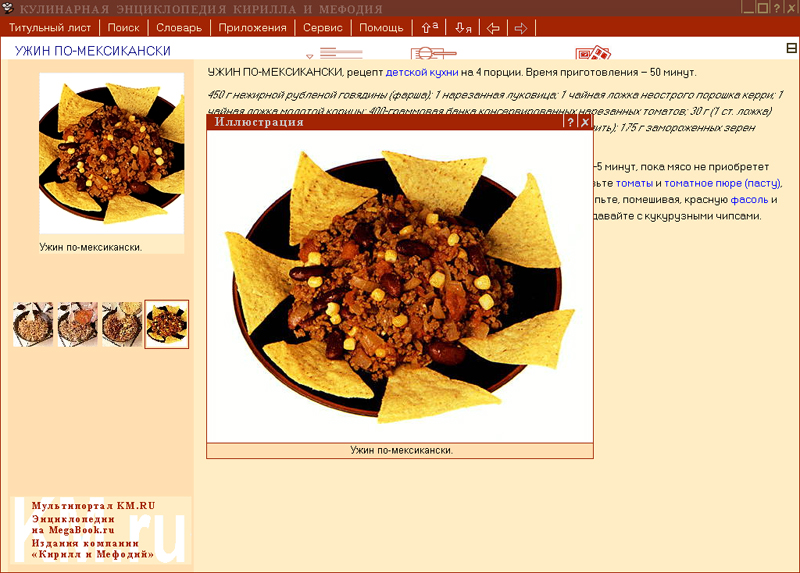Screen dimensions: 800x573
Task: Open Мультипортал KM.RU link
Action: (93, 506)
